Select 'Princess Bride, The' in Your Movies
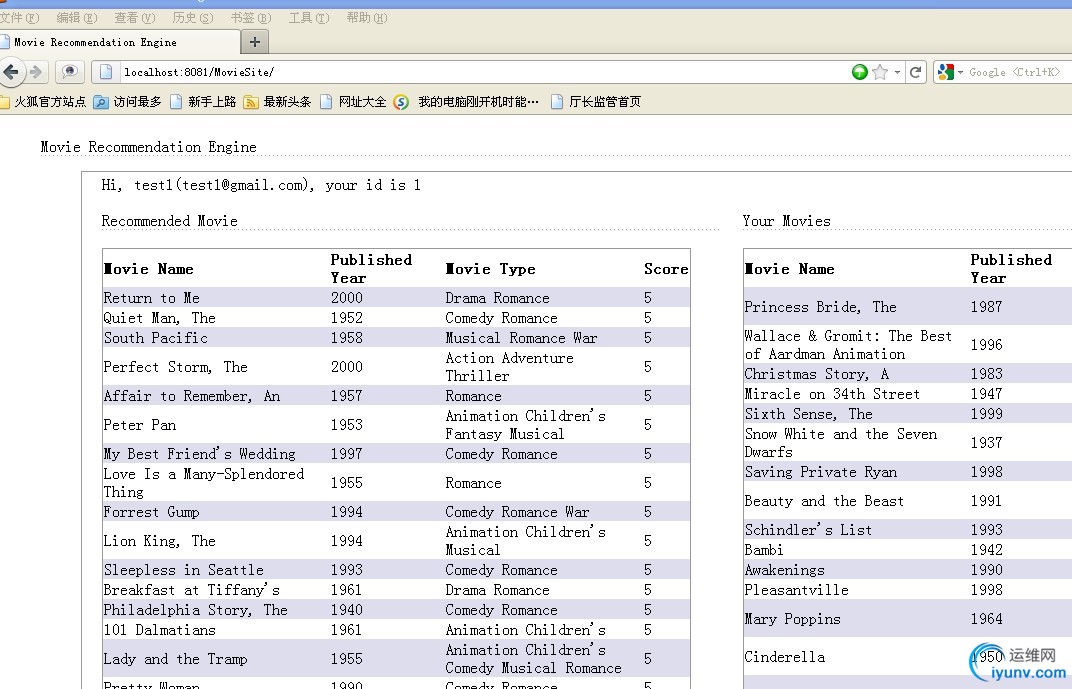Viewport: 1072px width, 689px height. pos(820,307)
